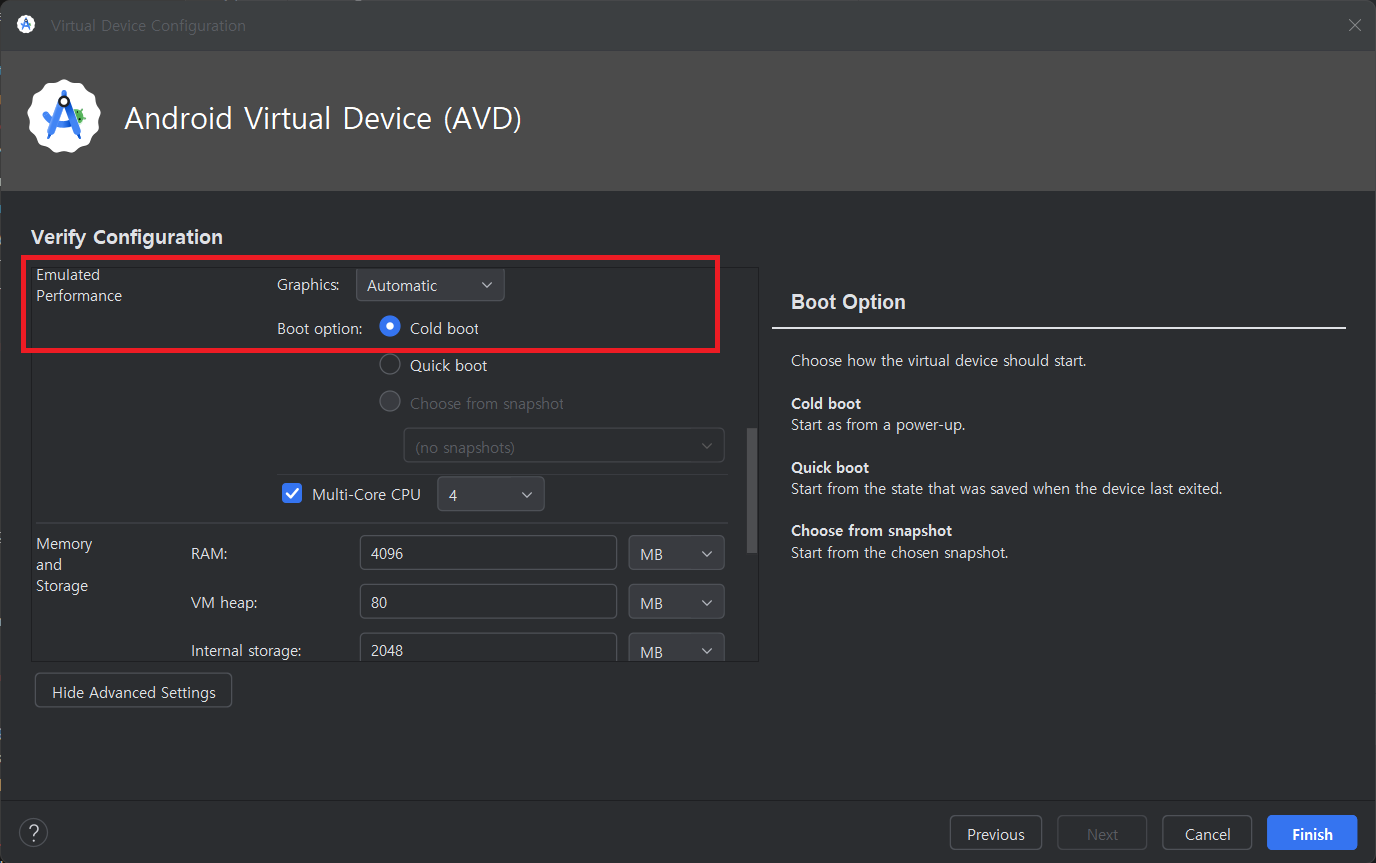This screenshot has width=1376, height=863.
Task: Open the Internal storage unit dropdown
Action: tap(676, 650)
